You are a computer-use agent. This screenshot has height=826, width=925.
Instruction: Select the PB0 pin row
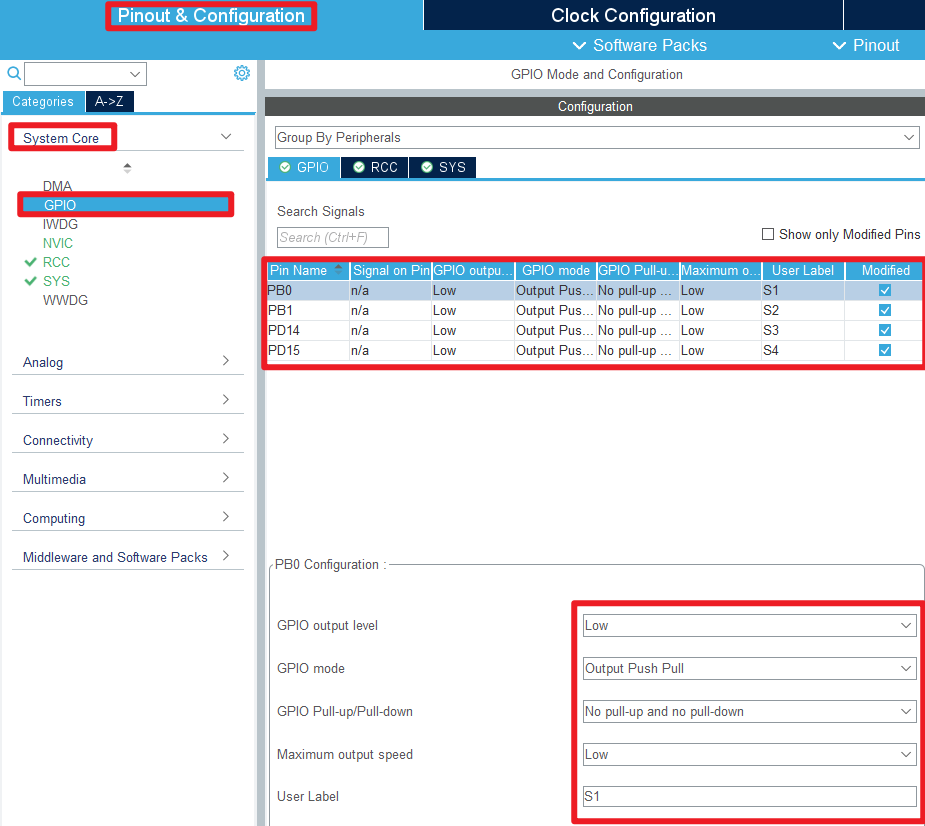(x=594, y=290)
